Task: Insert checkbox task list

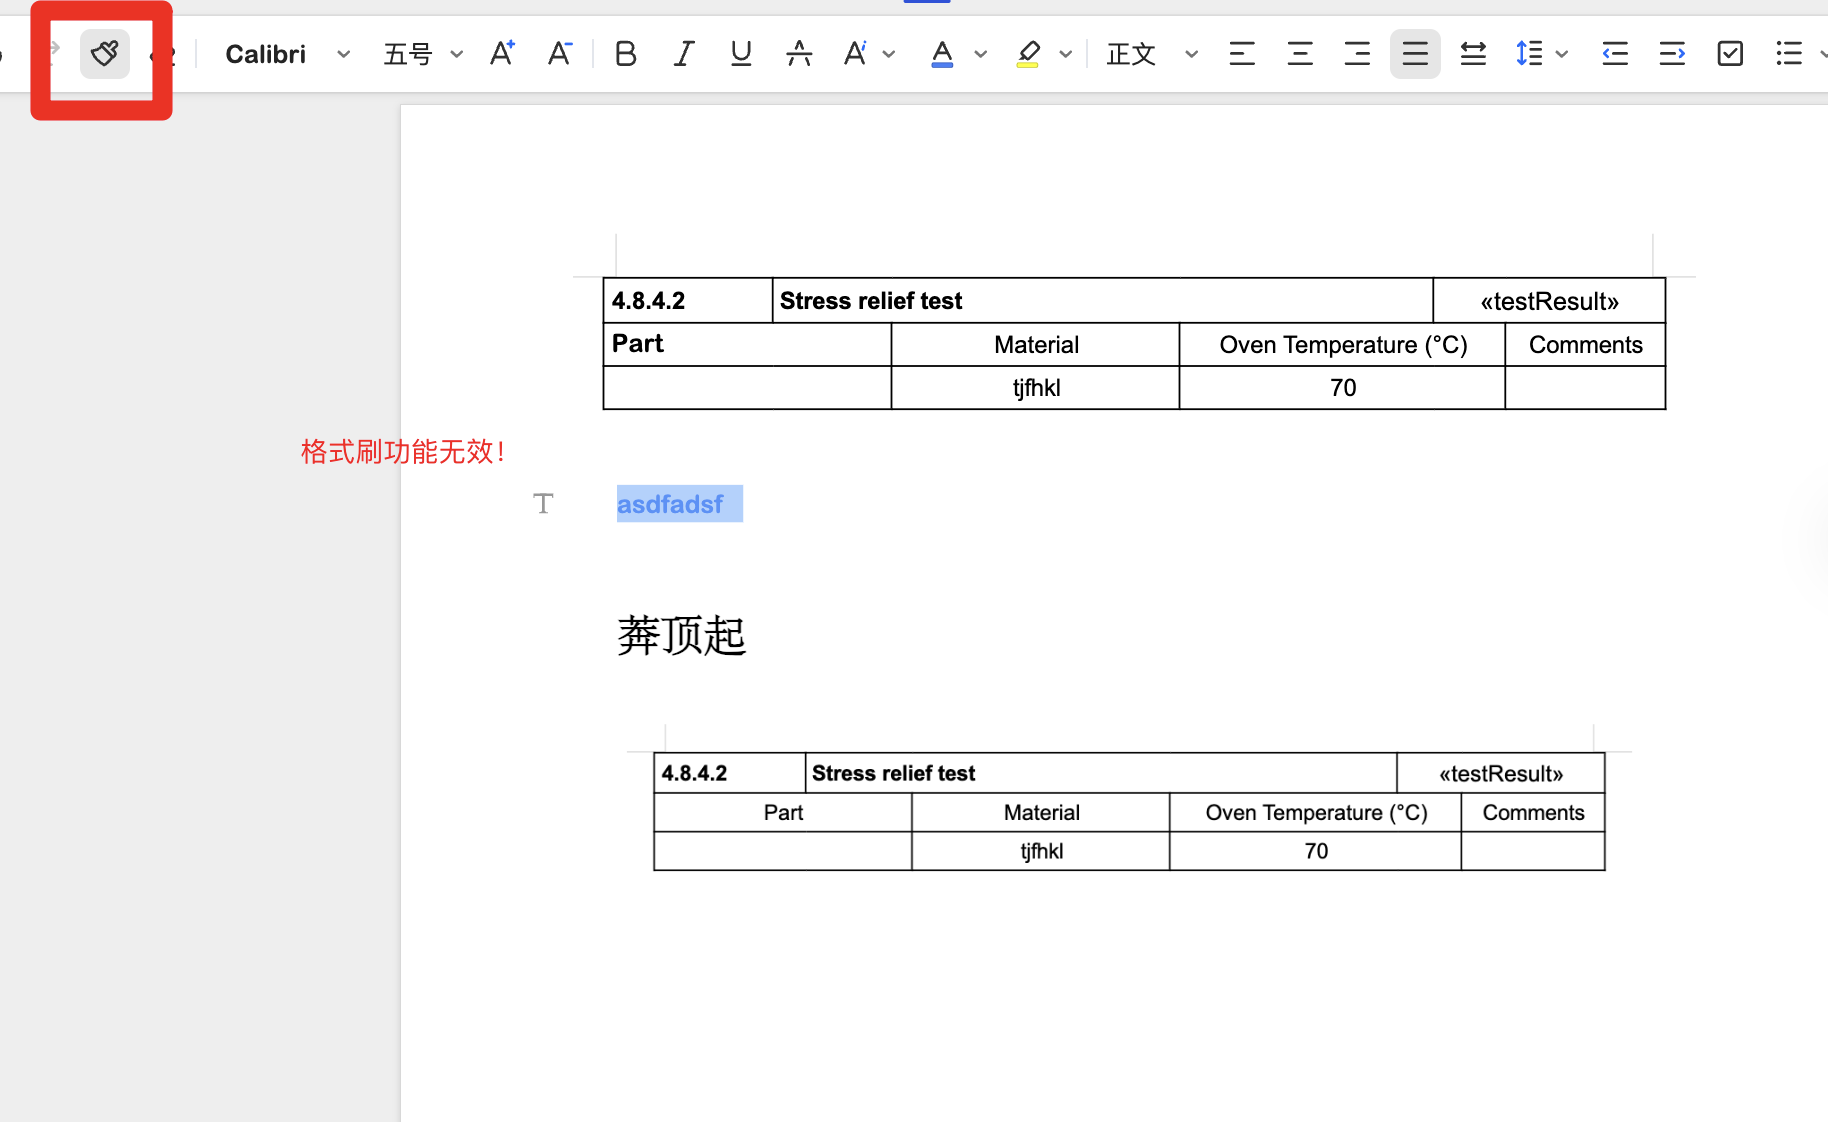Action: (x=1730, y=53)
